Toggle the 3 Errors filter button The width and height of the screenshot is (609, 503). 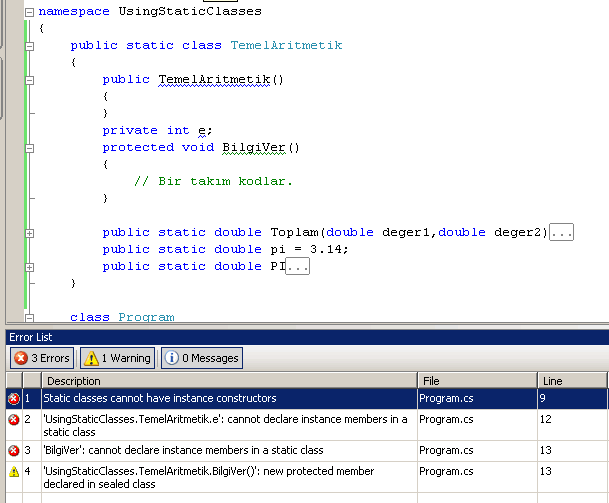pyautogui.click(x=42, y=358)
